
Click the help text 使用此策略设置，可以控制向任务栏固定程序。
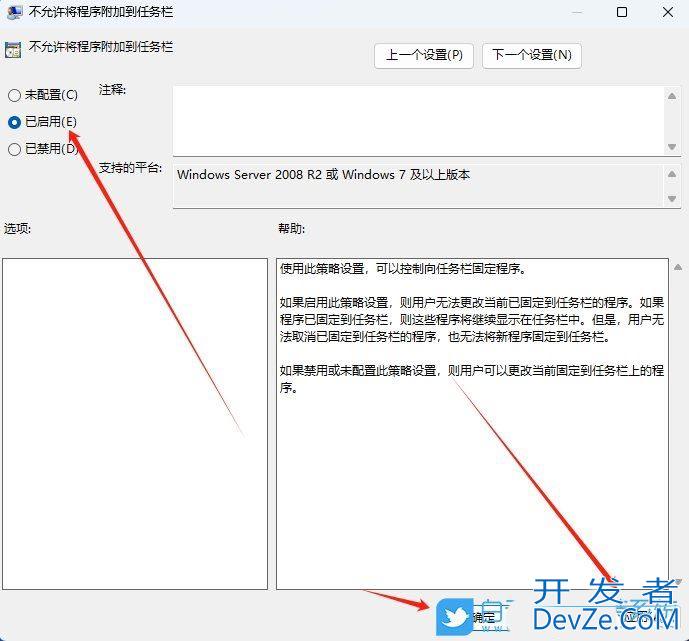pyautogui.click(x=403, y=268)
